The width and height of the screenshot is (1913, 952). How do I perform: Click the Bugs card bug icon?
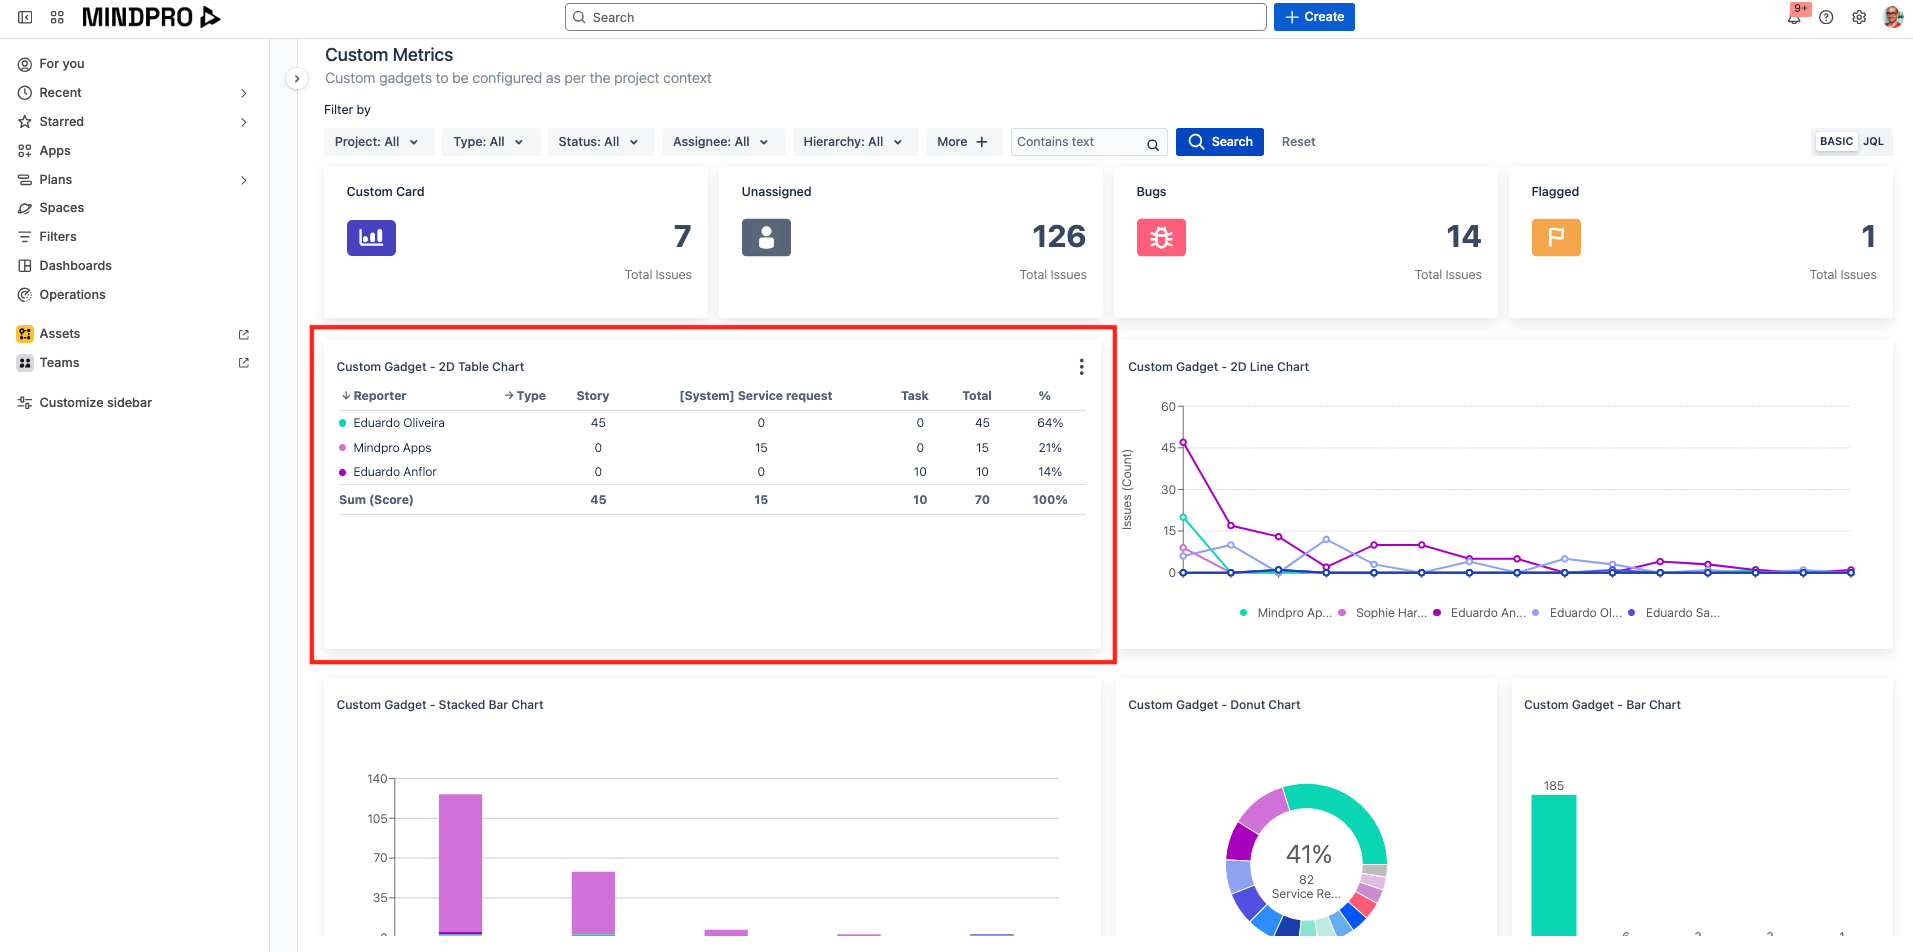coord(1161,237)
